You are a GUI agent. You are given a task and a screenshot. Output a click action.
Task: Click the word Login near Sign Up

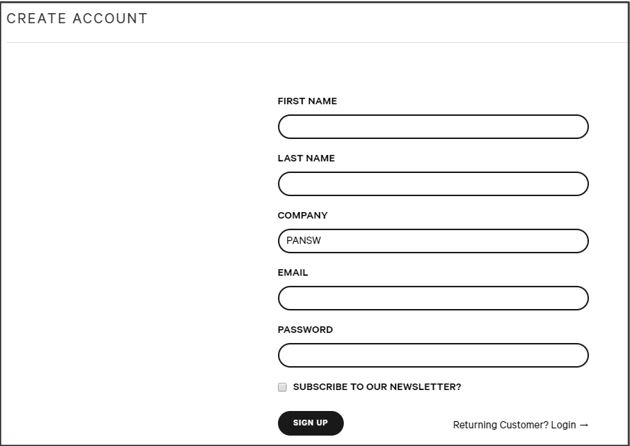coord(563,424)
